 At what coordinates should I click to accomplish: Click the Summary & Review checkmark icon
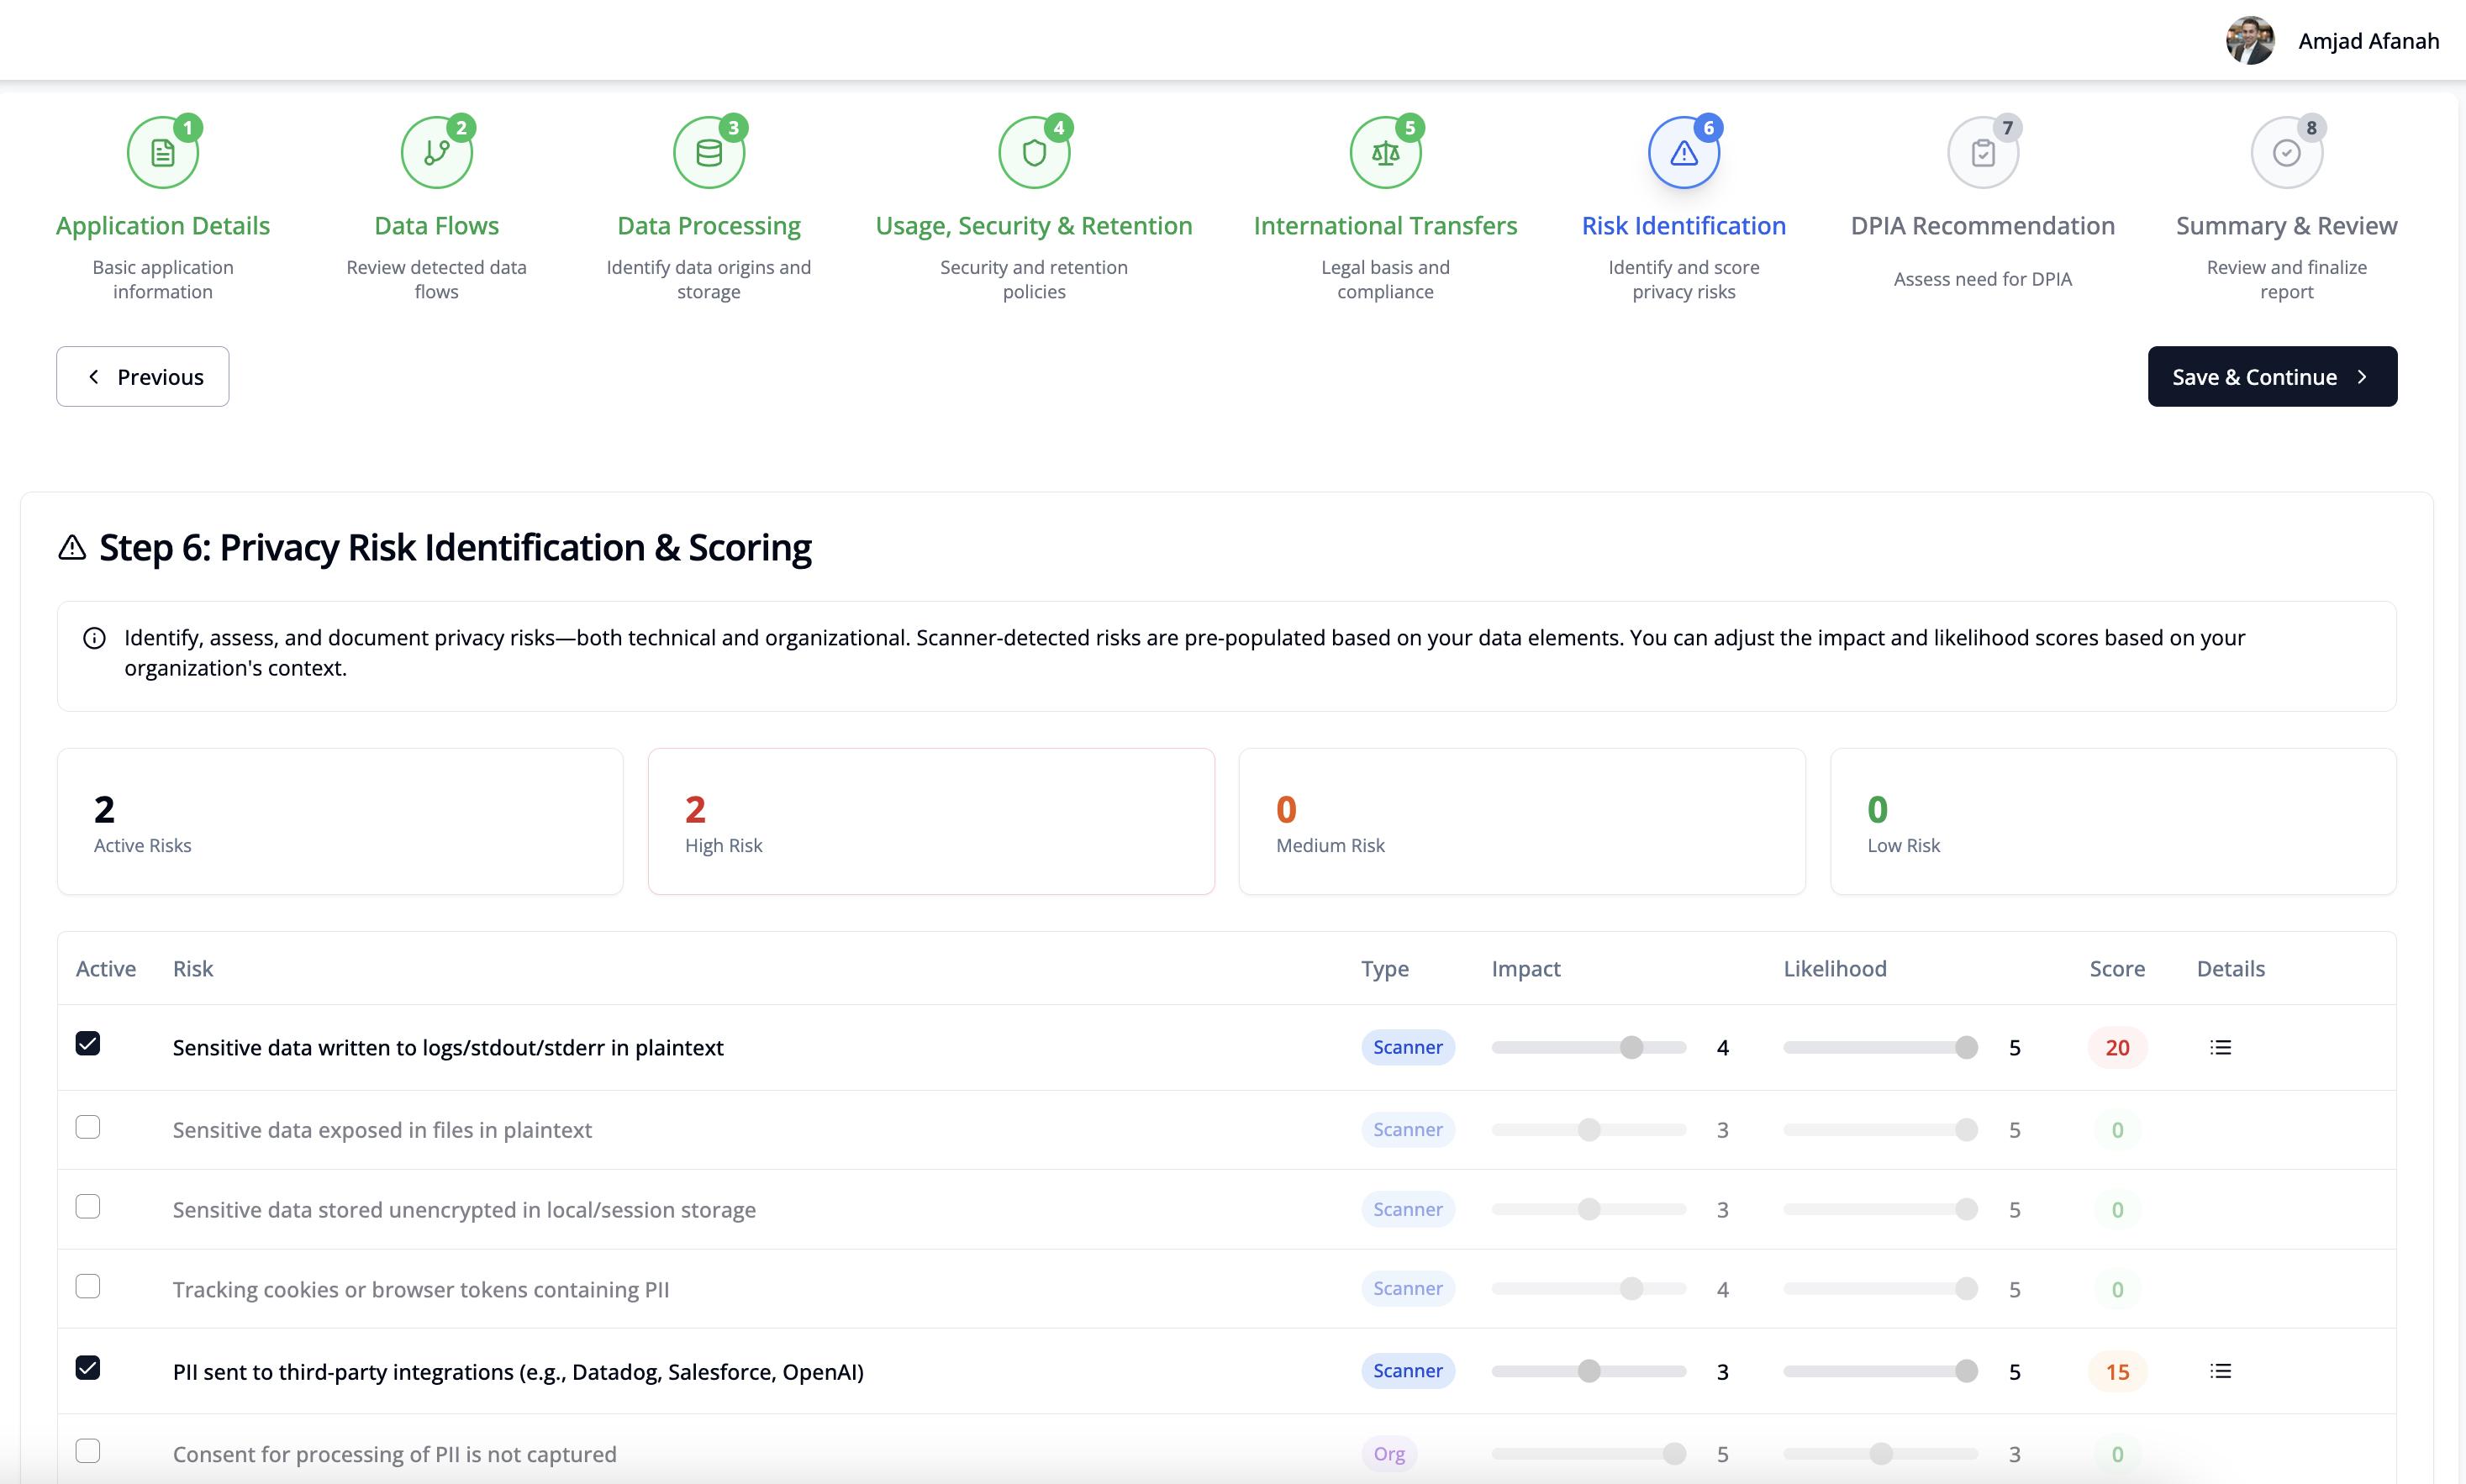pyautogui.click(x=2286, y=153)
